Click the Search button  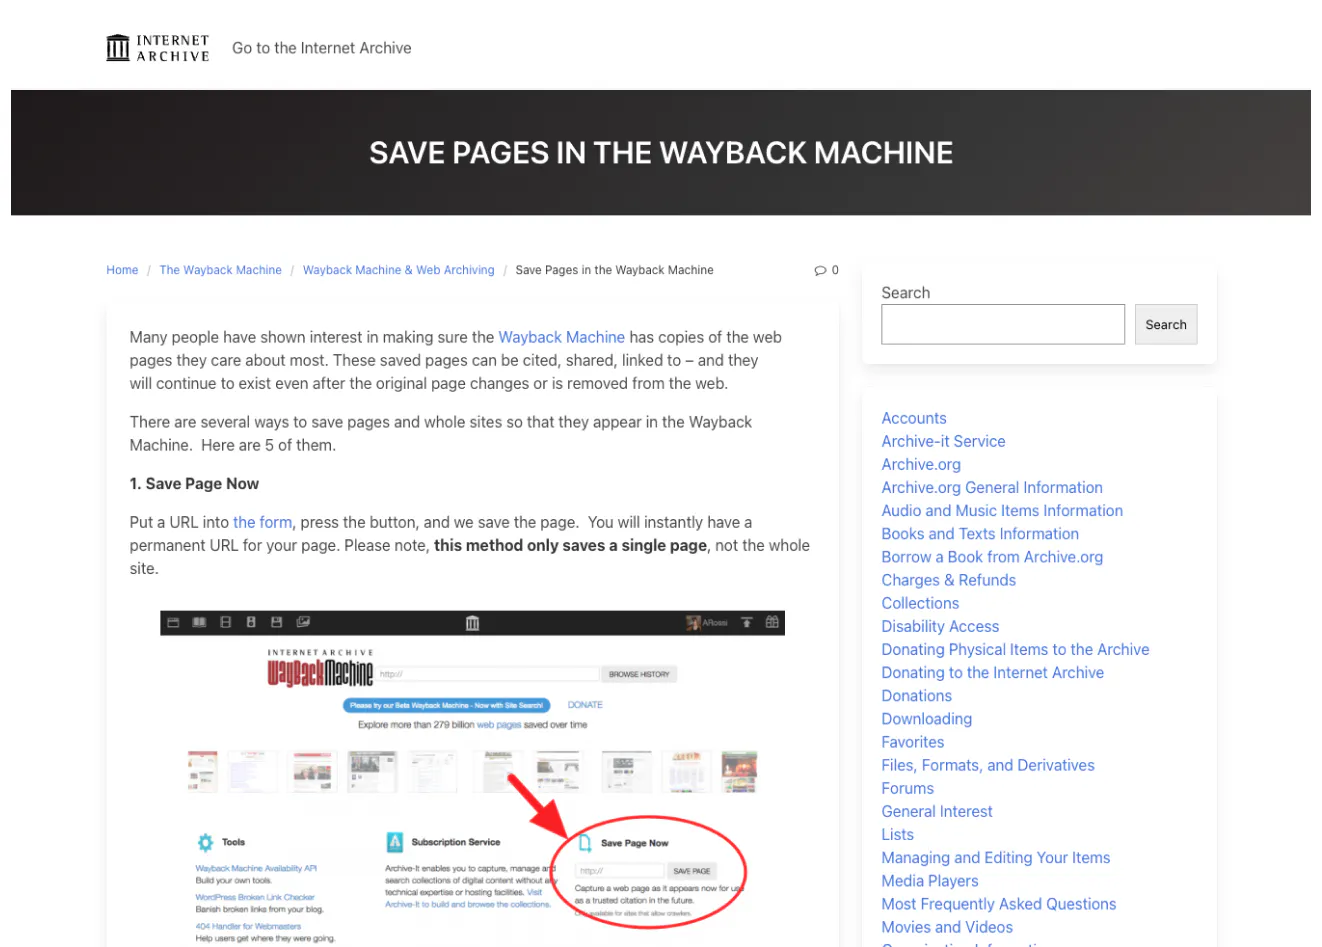(1166, 324)
